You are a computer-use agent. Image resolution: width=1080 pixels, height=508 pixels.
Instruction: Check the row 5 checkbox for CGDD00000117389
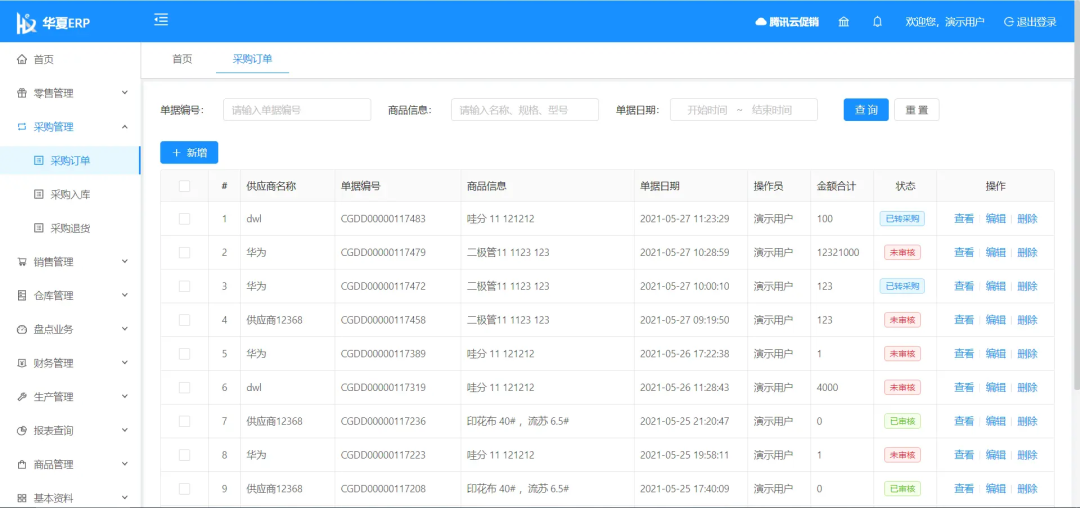point(184,354)
